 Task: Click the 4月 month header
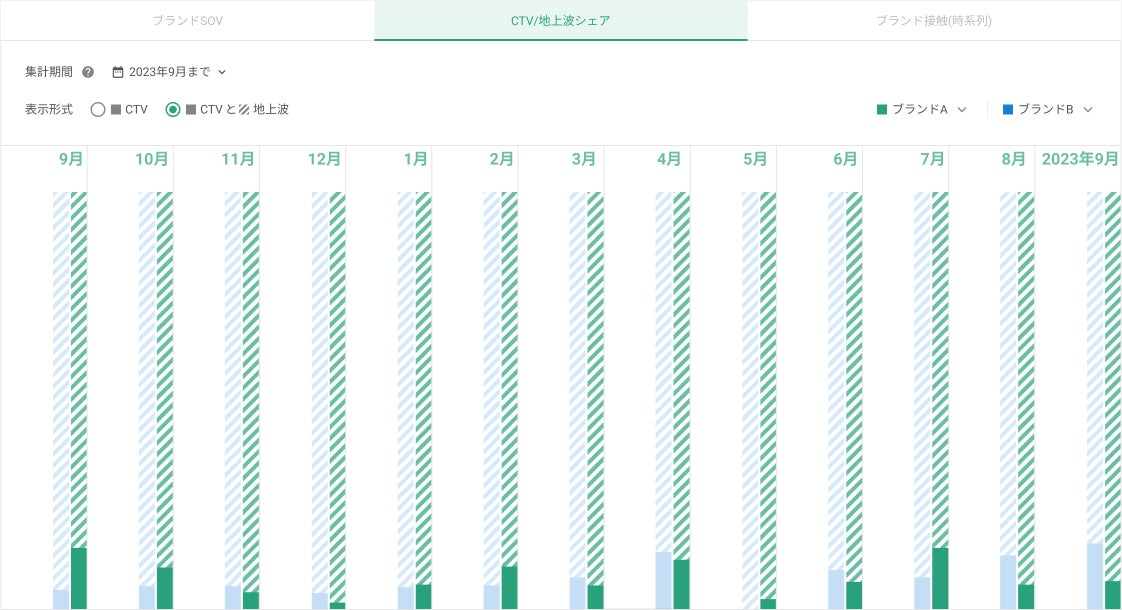pos(669,159)
